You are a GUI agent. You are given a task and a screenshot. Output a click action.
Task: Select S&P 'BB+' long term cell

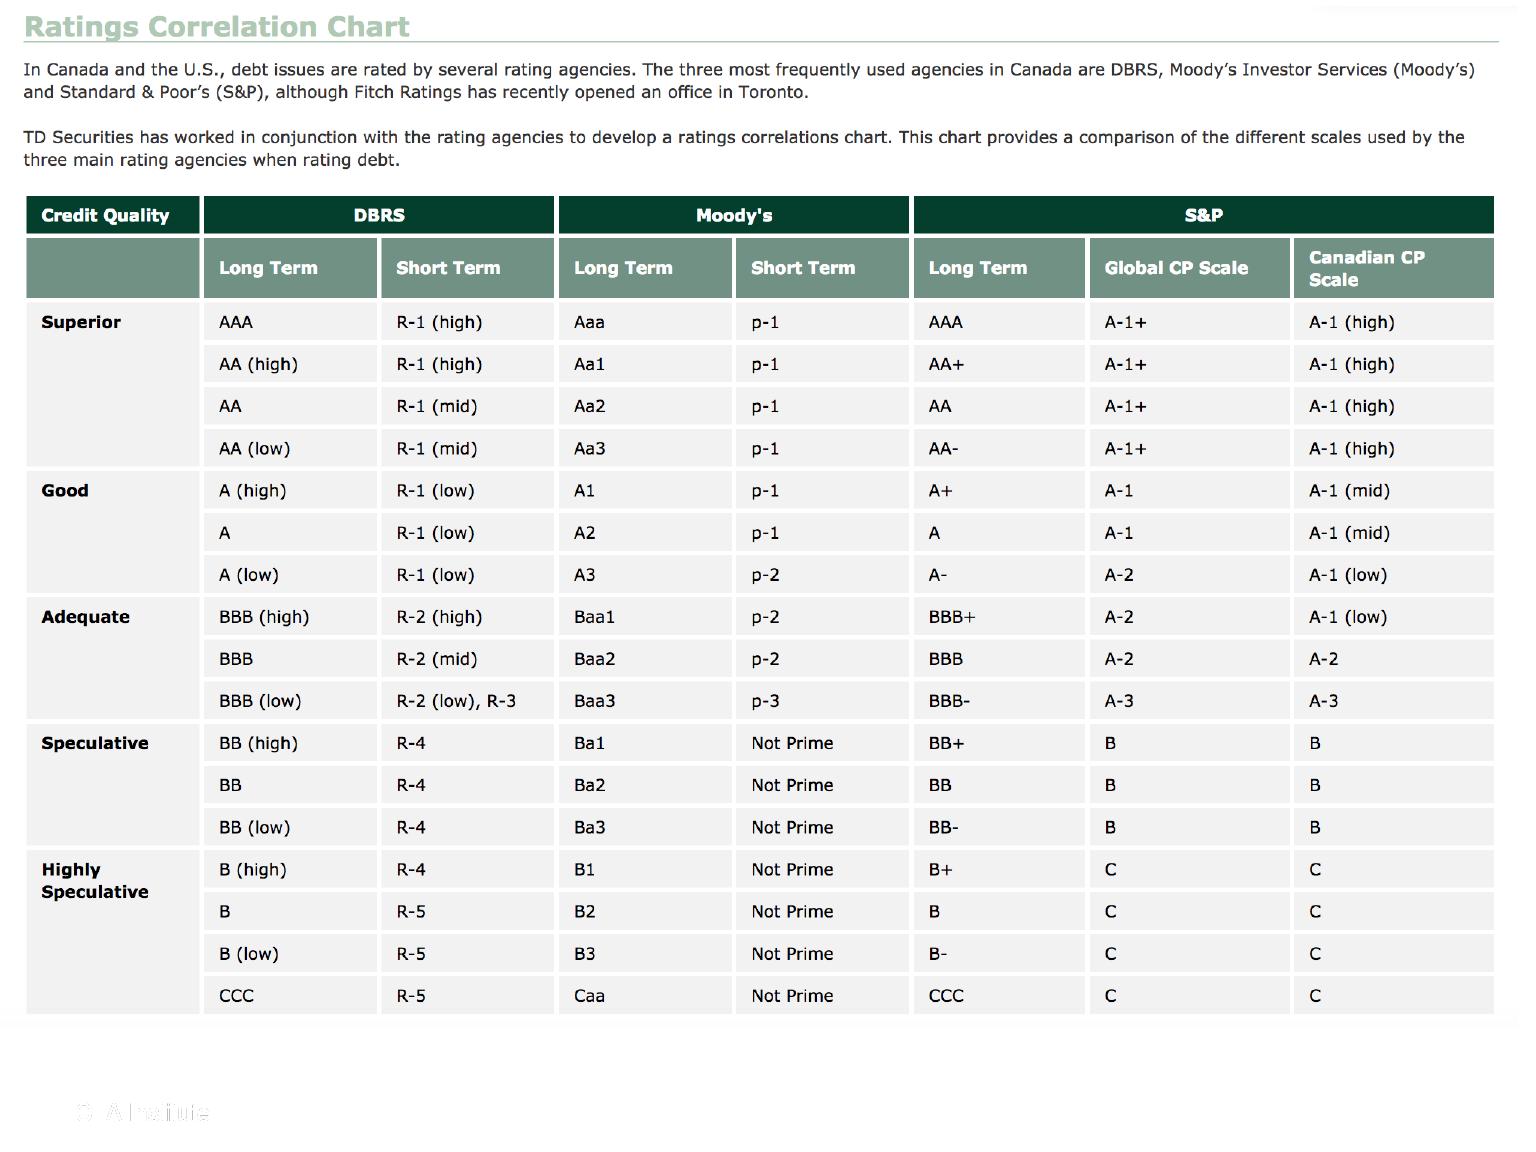[999, 743]
